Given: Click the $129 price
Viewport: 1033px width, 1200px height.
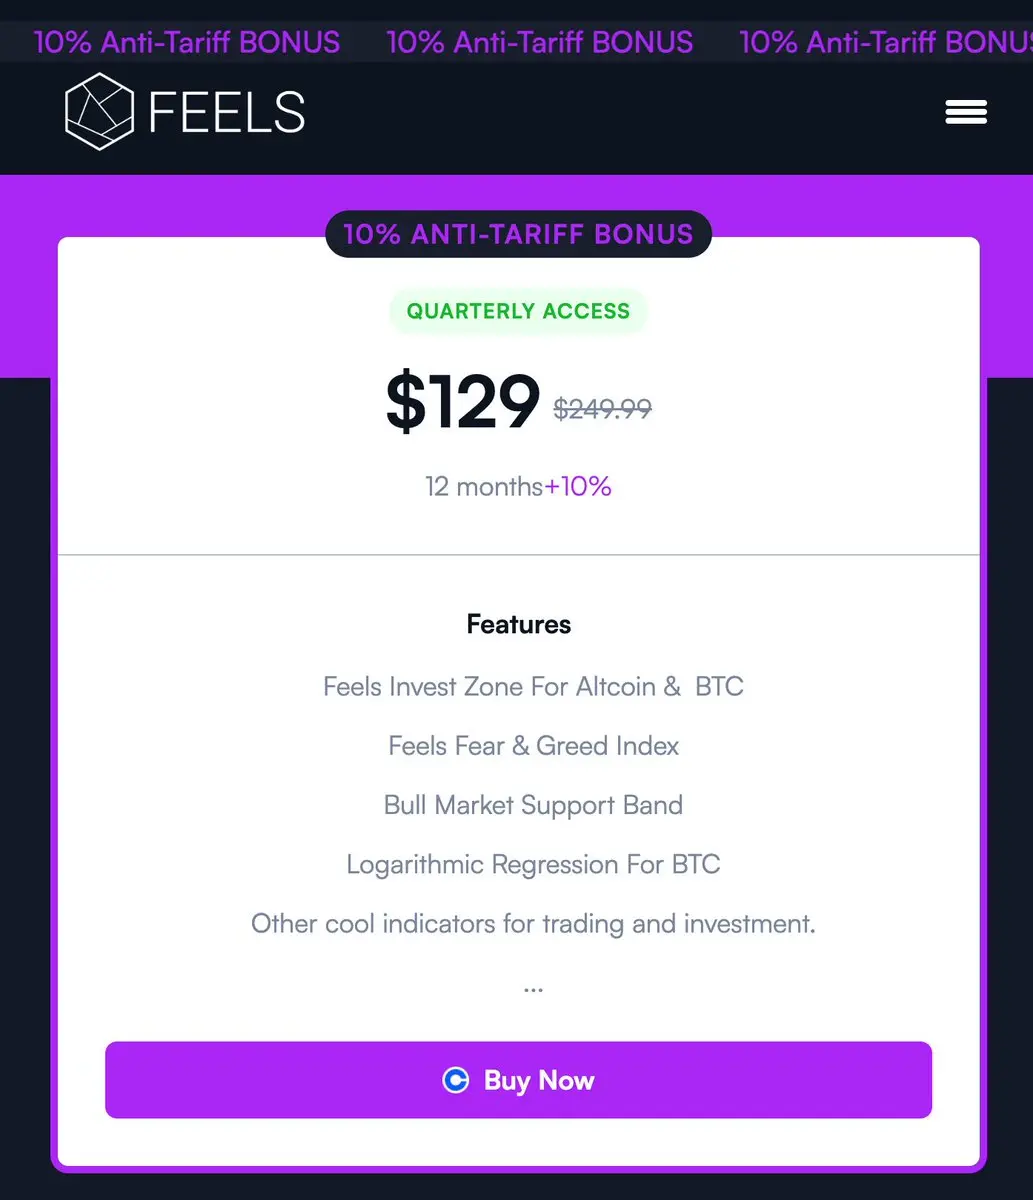Looking at the screenshot, I should pos(463,402).
